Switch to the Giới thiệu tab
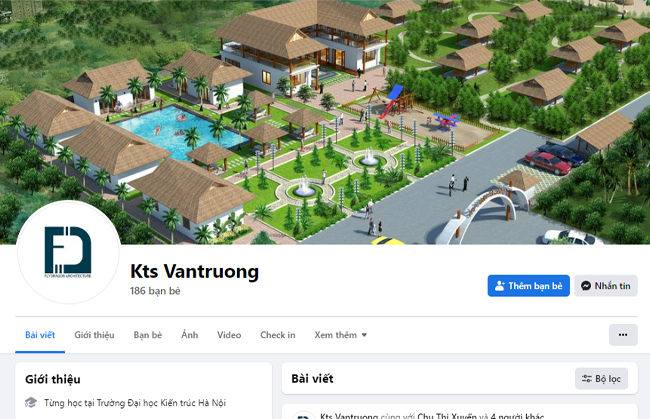Screen dimensions: 650x419 (x=94, y=335)
